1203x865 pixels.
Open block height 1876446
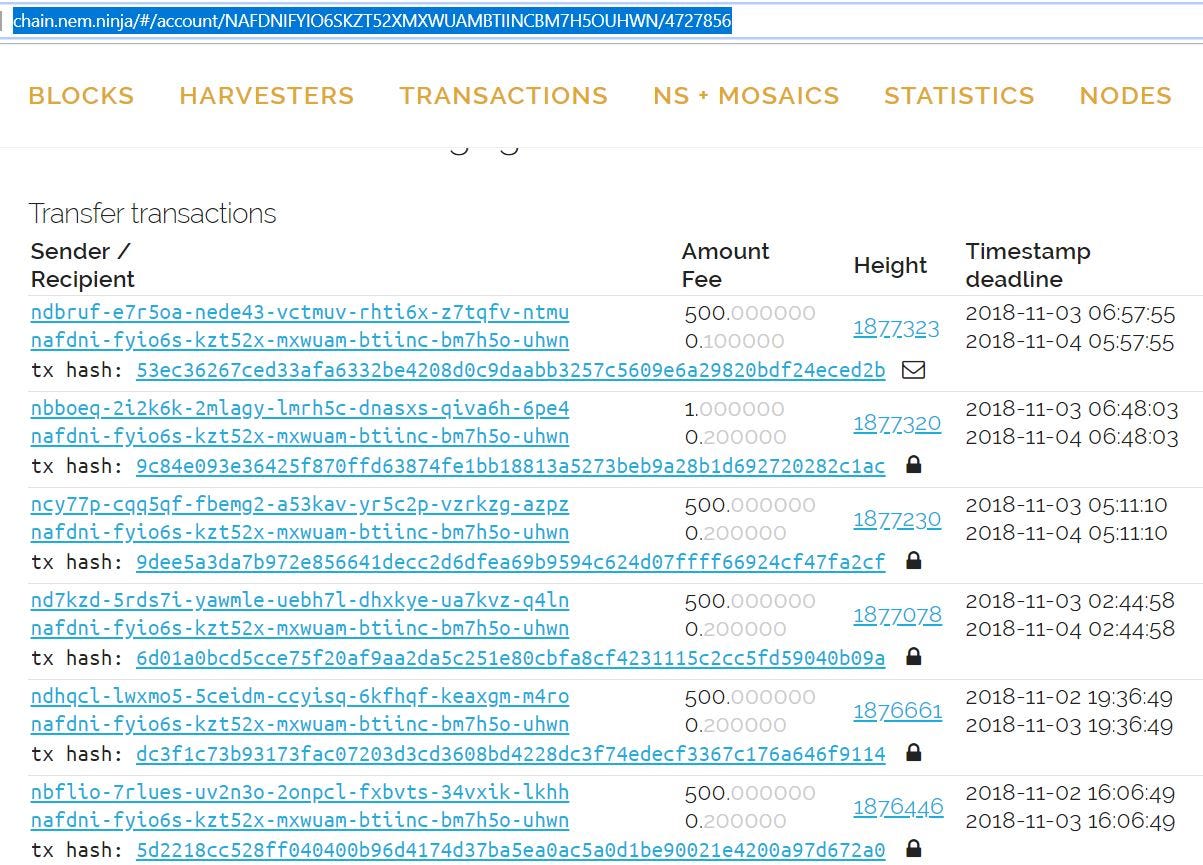coord(897,807)
